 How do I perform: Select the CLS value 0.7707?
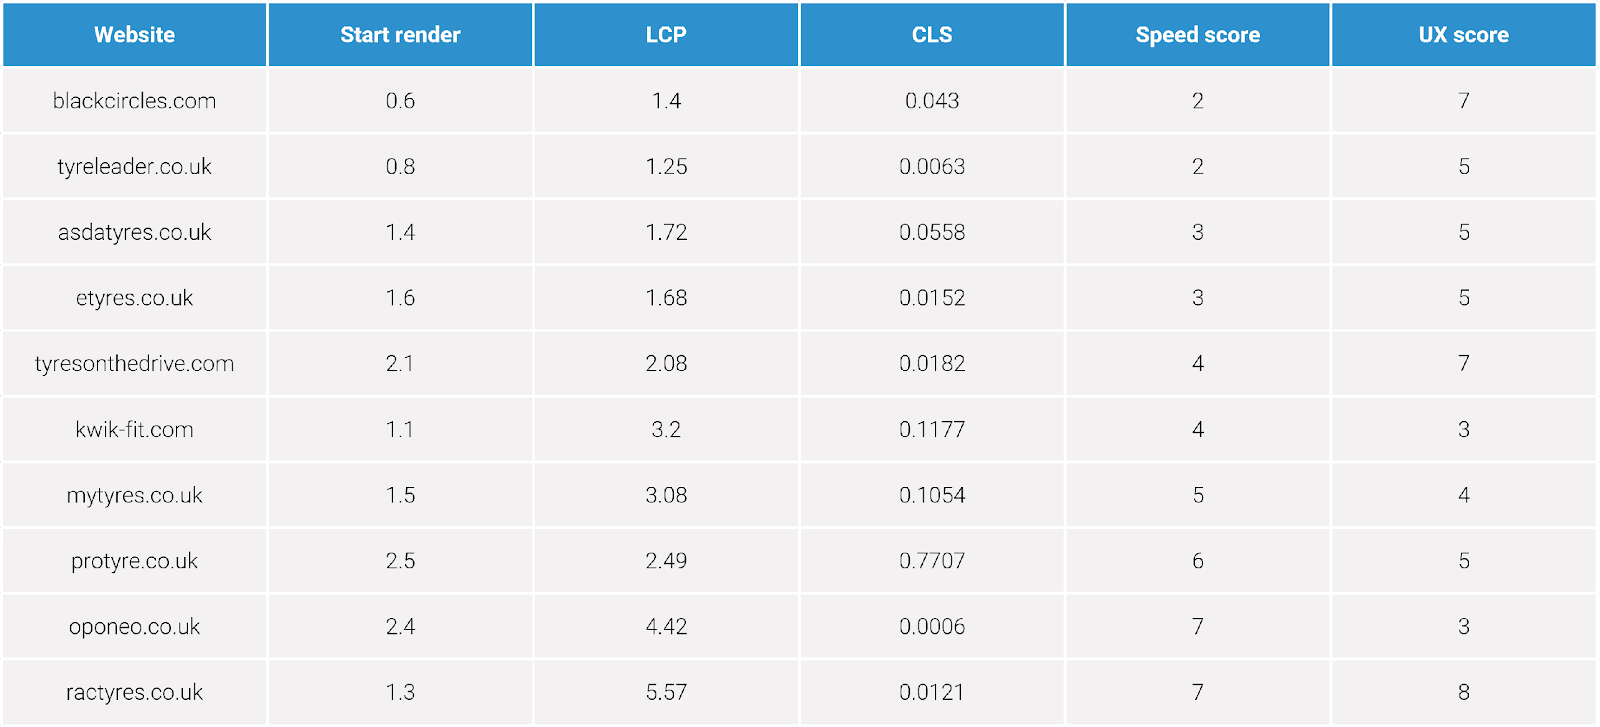932,561
